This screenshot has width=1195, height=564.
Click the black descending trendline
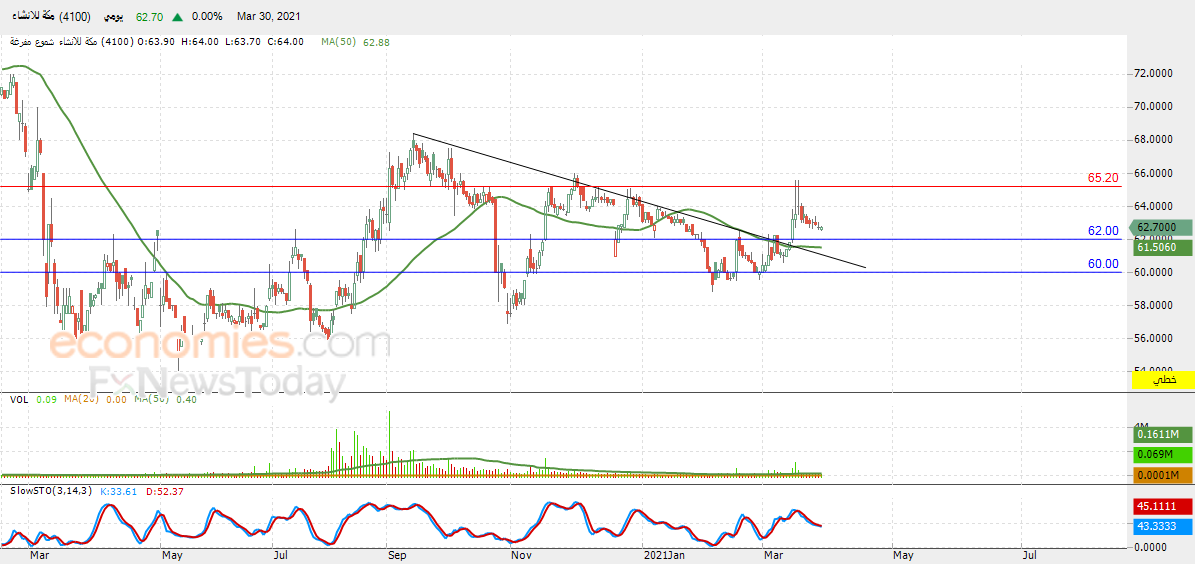(639, 200)
